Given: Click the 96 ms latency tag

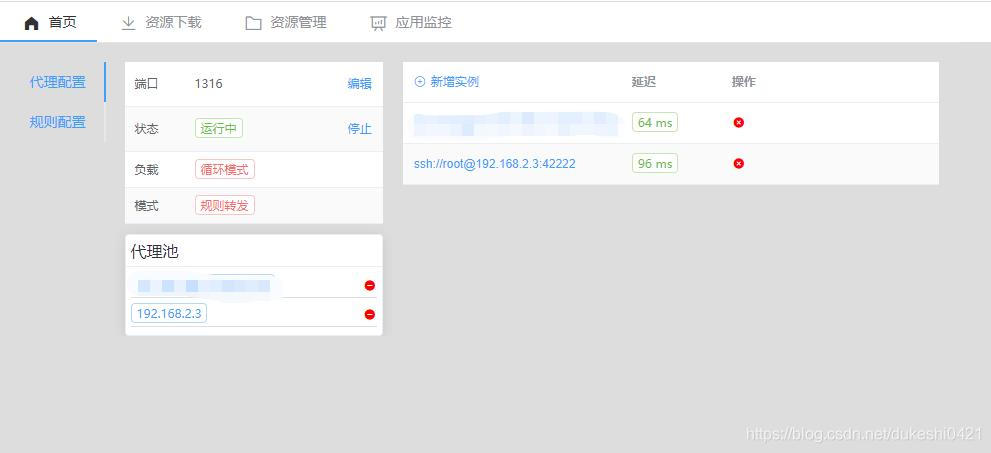Looking at the screenshot, I should pyautogui.click(x=655, y=164).
